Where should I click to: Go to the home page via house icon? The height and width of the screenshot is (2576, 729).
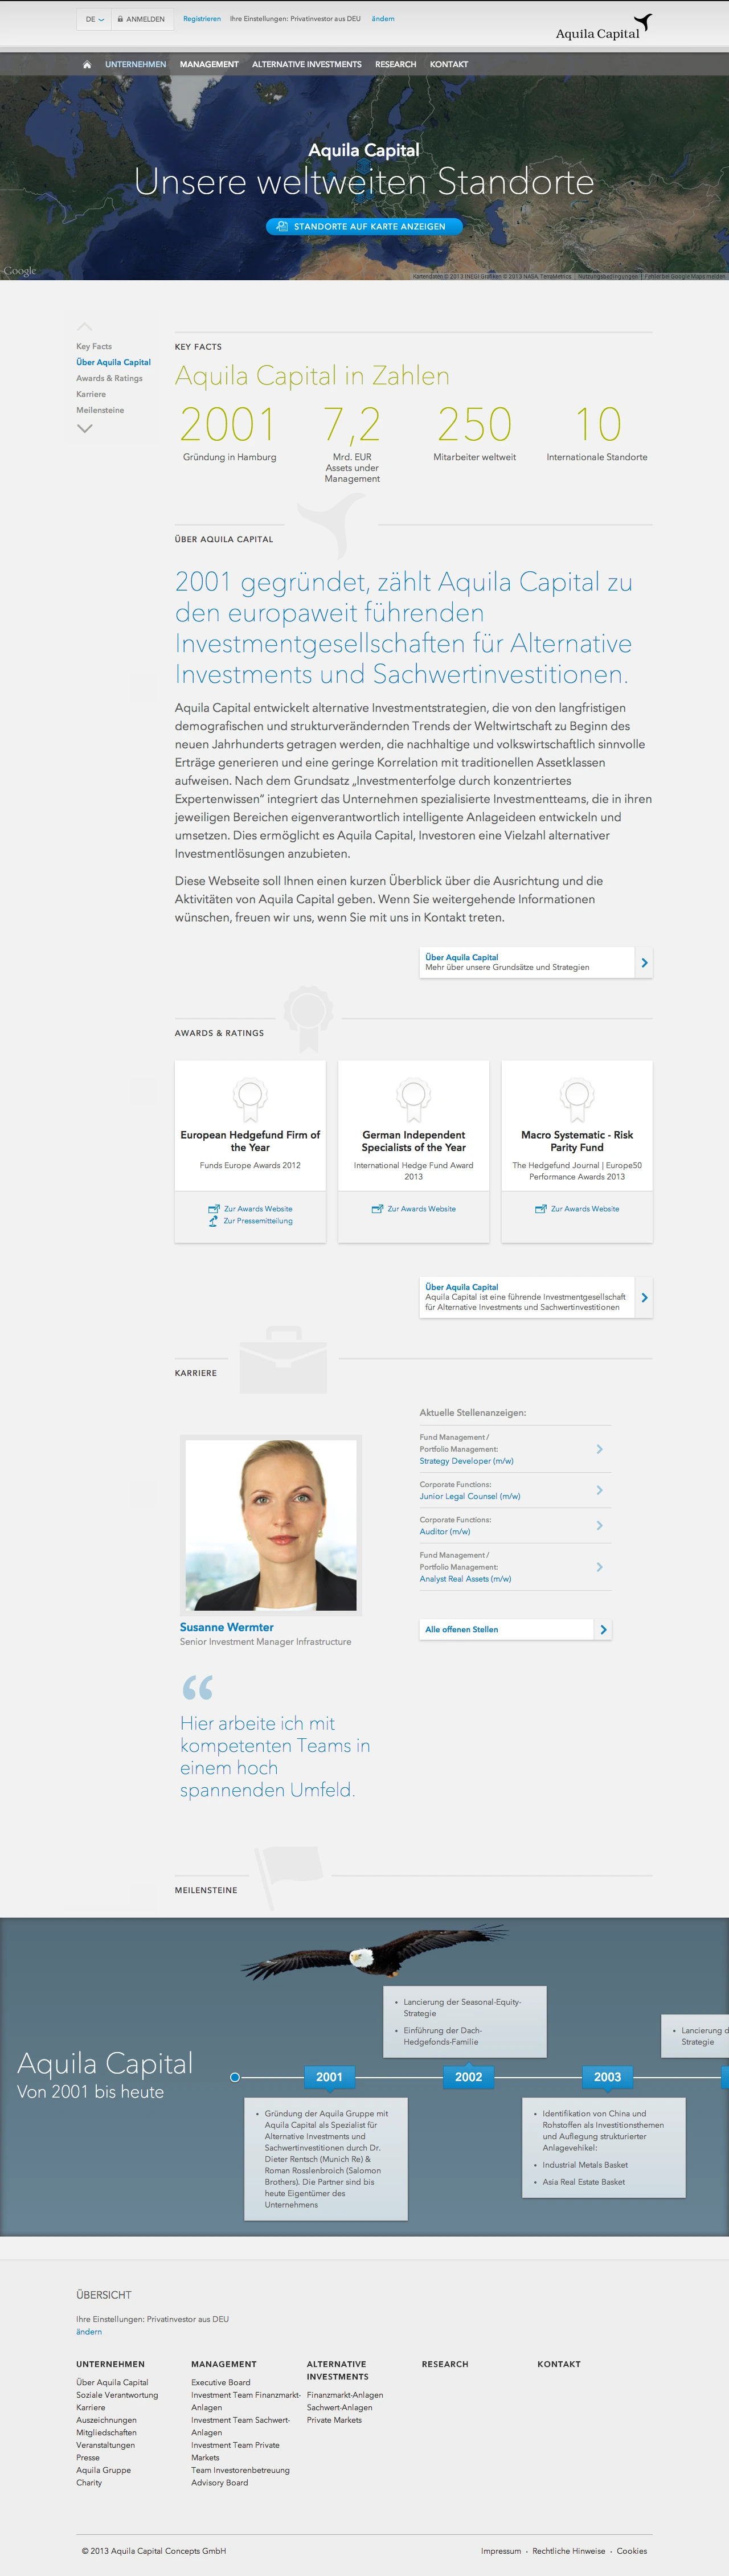pyautogui.click(x=87, y=64)
